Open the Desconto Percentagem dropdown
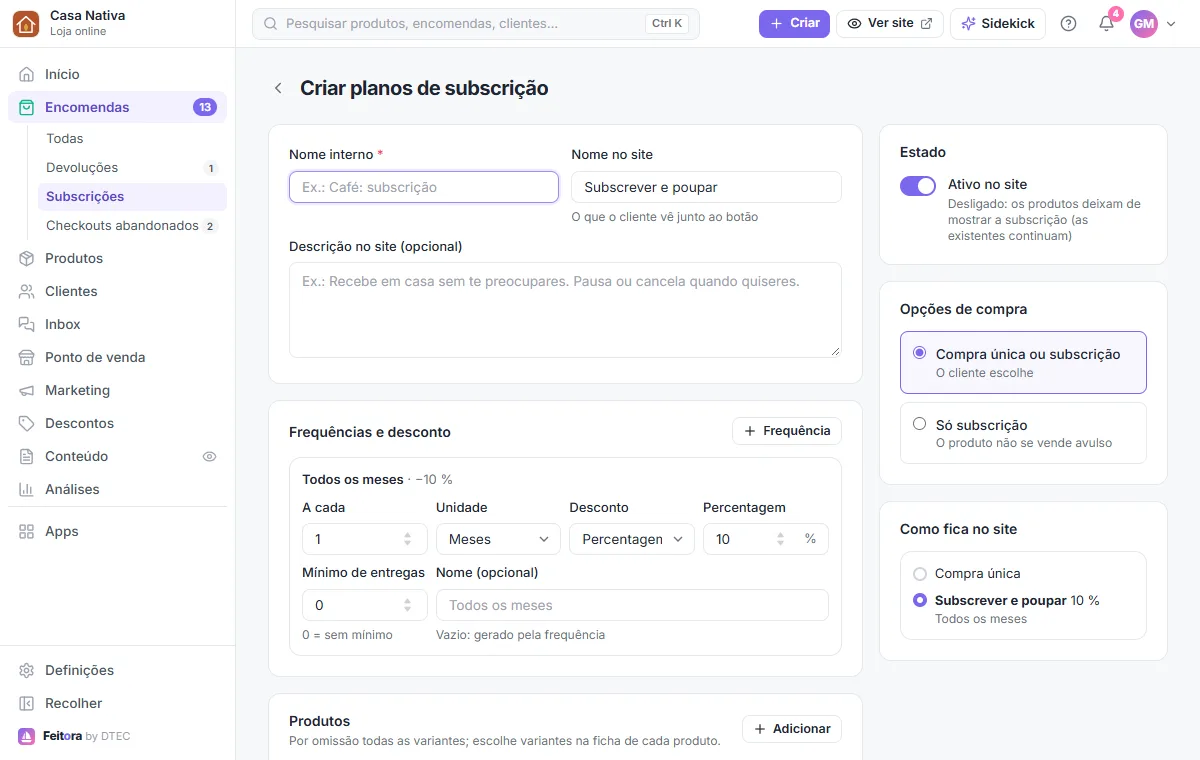The width and height of the screenshot is (1200, 760). pos(631,539)
